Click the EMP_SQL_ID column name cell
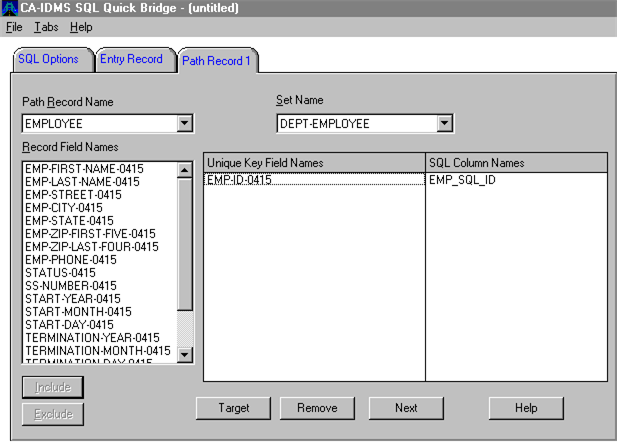This screenshot has height=442, width=617. (x=462, y=180)
